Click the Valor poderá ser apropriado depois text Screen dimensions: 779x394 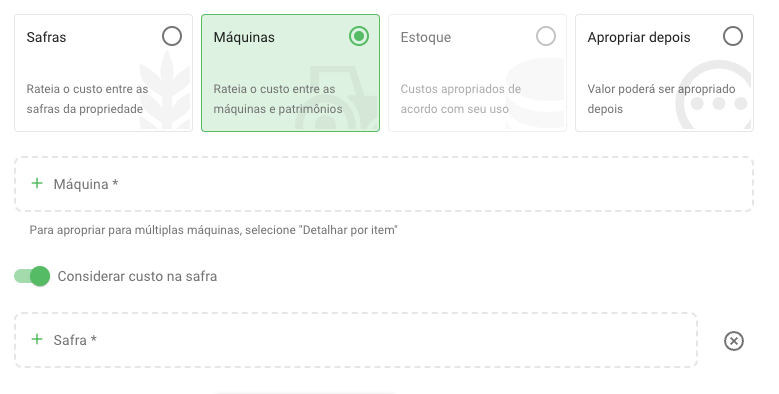coord(661,99)
